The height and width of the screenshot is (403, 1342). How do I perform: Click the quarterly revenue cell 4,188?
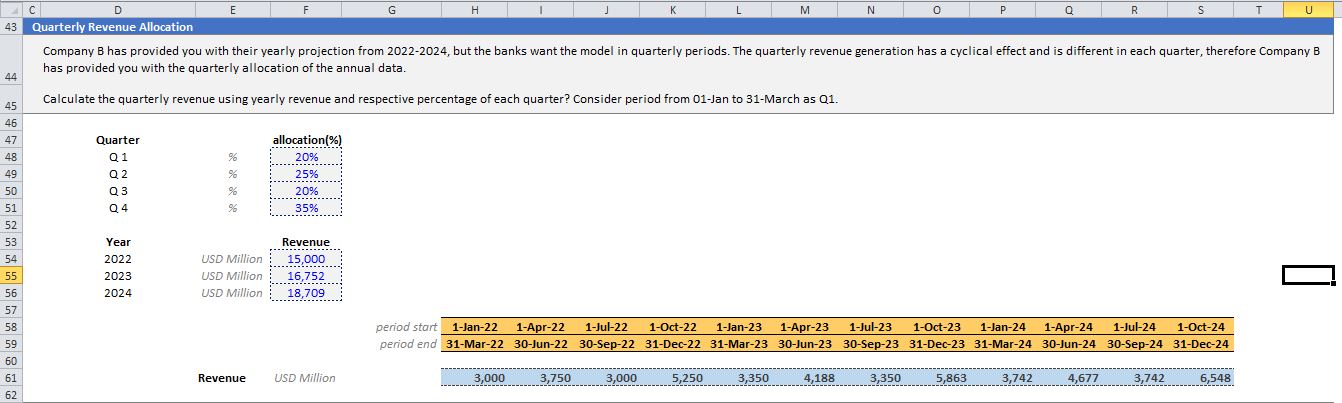pos(805,378)
